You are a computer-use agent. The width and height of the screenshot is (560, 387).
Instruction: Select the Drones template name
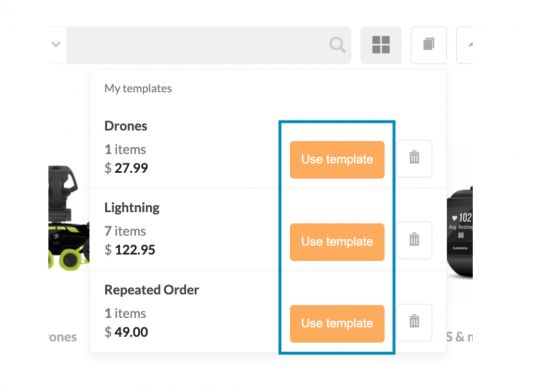point(126,126)
